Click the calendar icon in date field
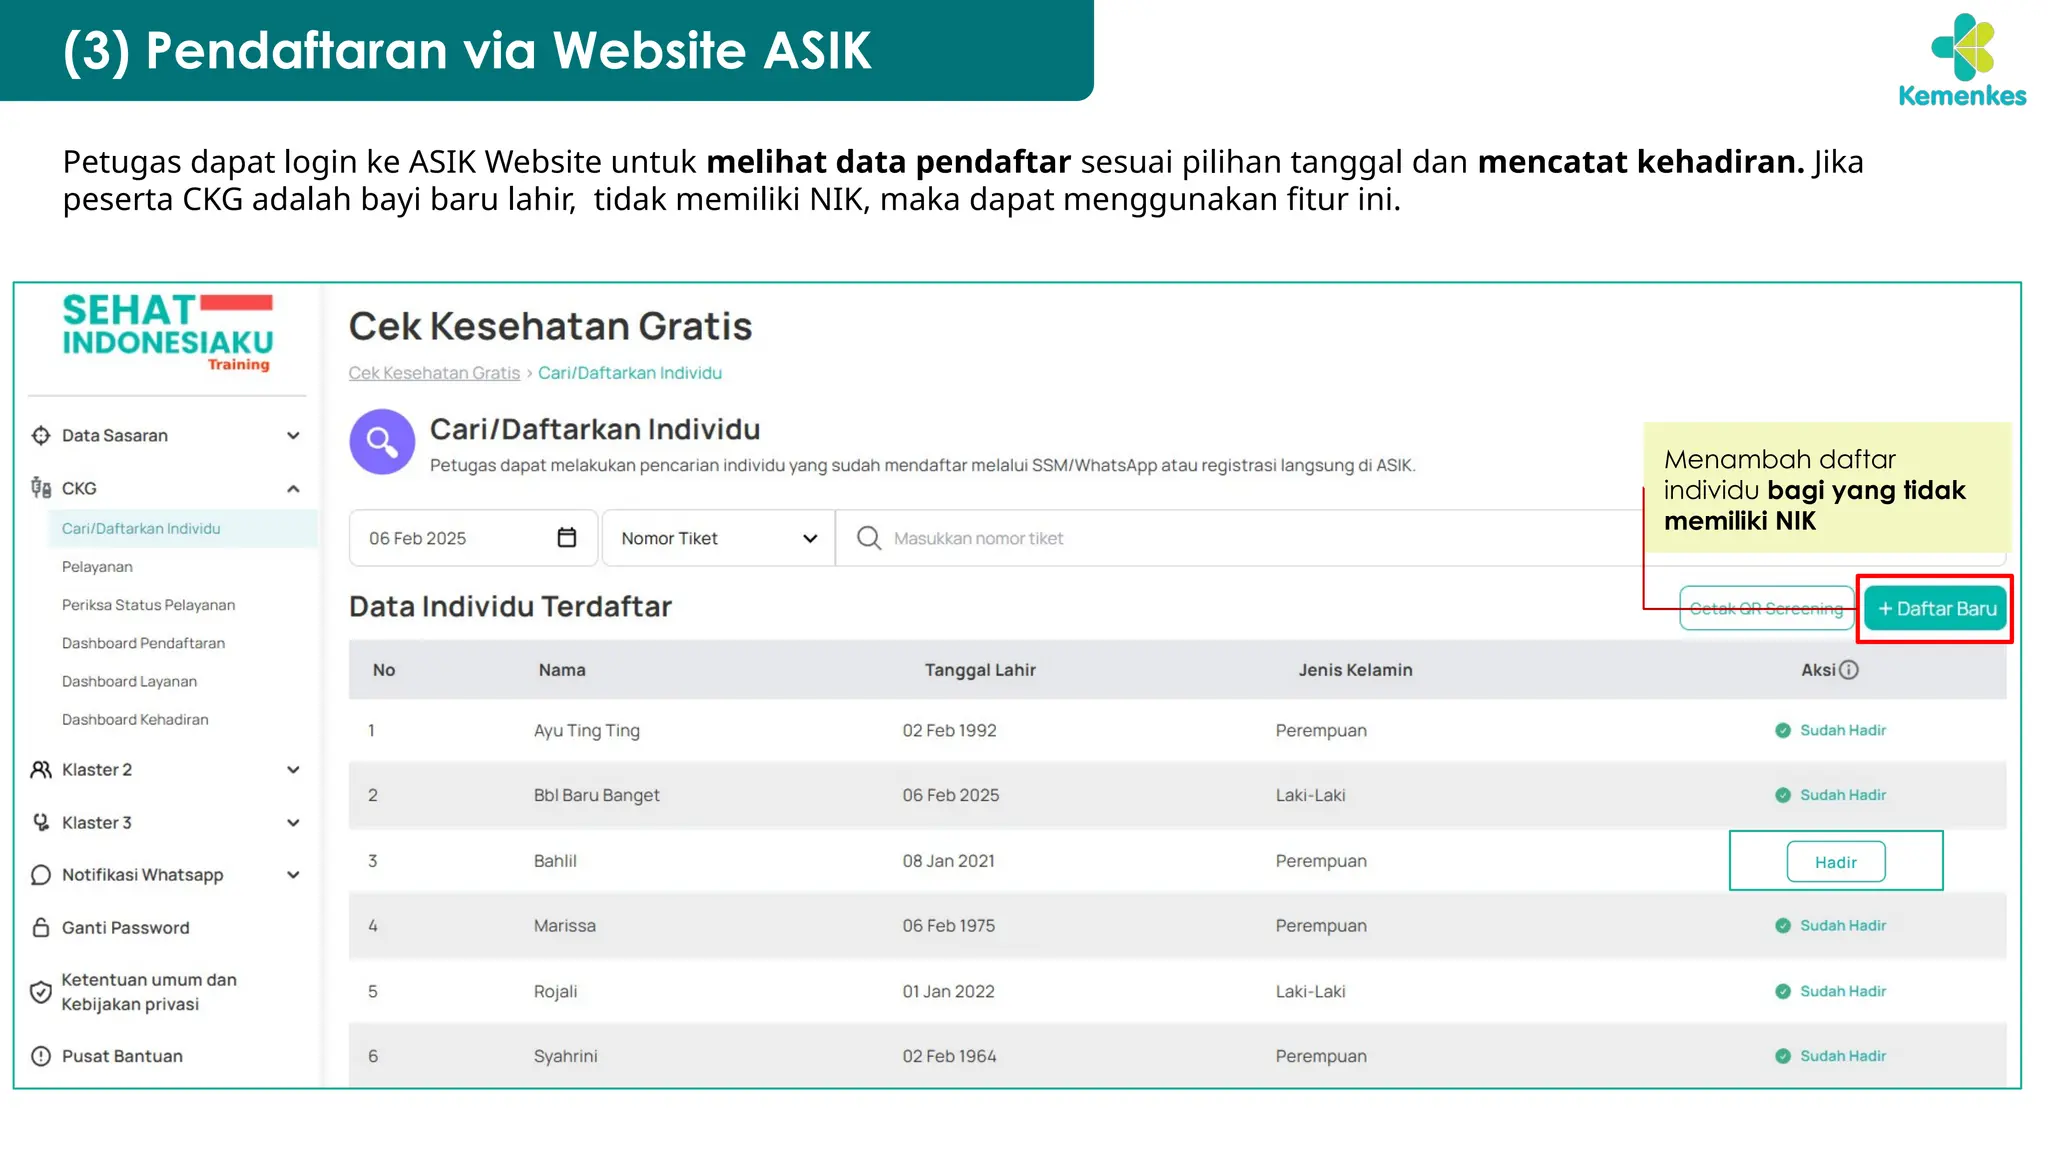This screenshot has height=1152, width=2048. 566,538
